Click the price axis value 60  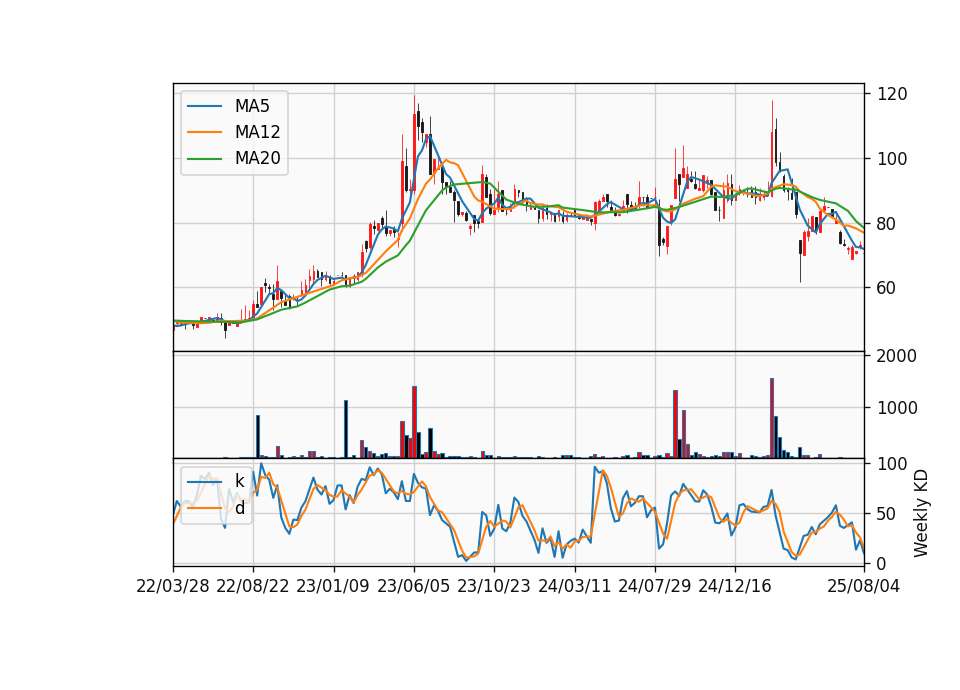(x=887, y=288)
